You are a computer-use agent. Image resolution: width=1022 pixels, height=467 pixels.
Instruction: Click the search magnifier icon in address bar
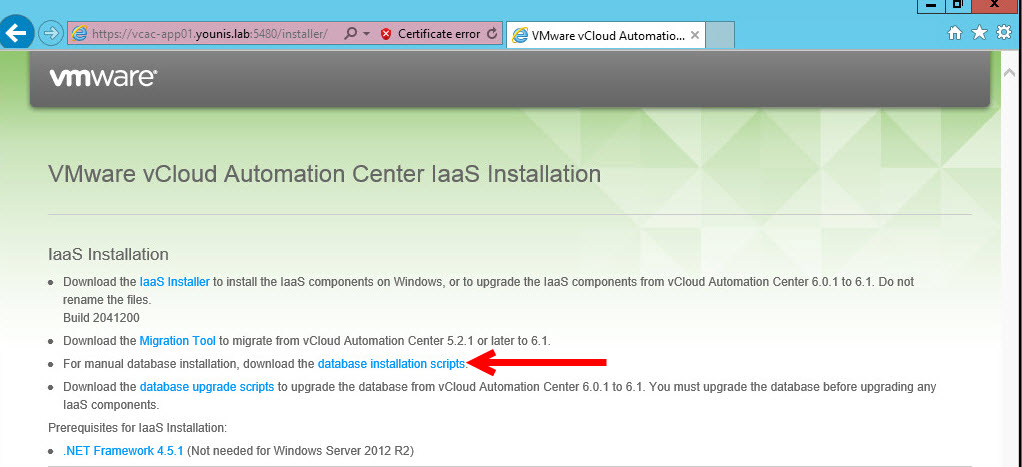click(350, 34)
